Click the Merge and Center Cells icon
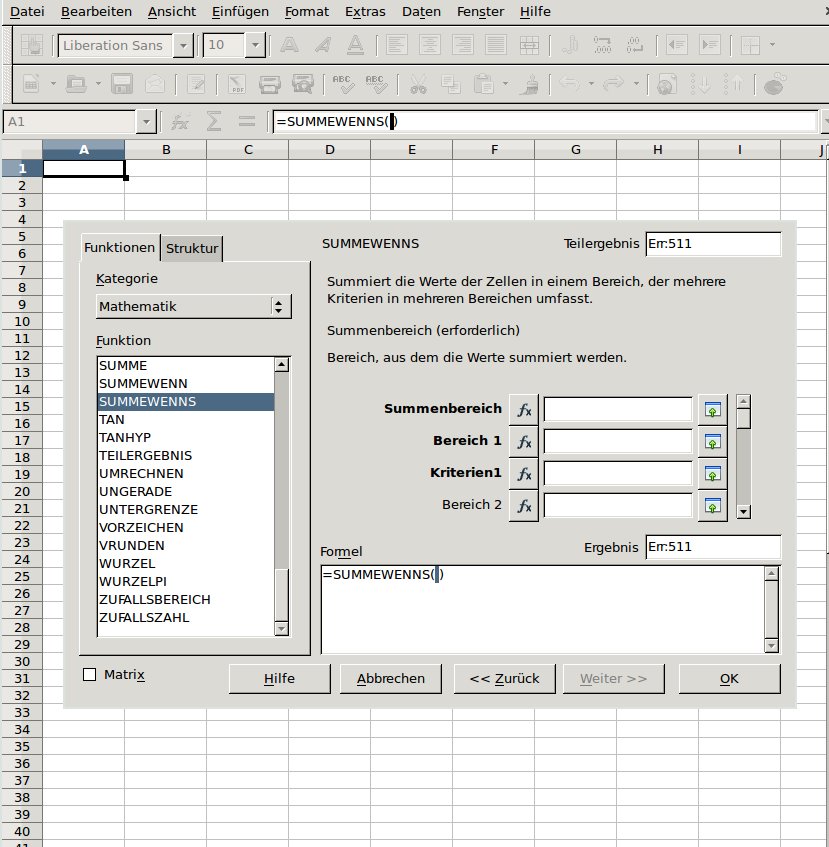This screenshot has height=847, width=829. pos(529,45)
